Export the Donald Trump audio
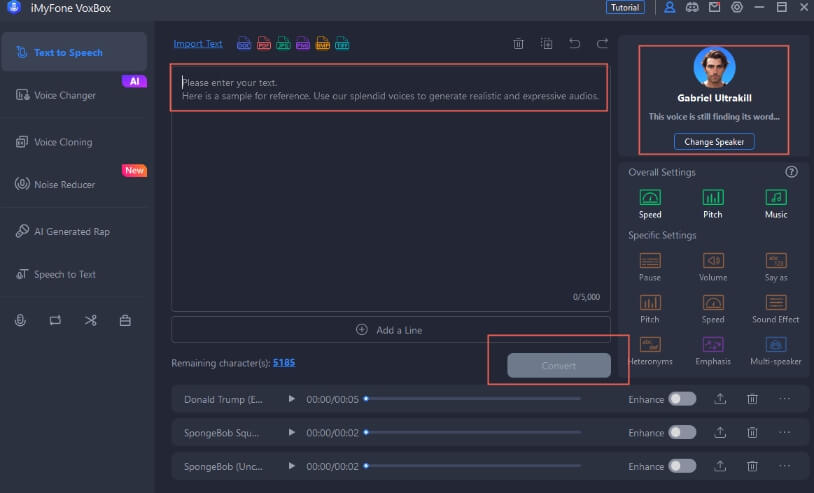814x493 pixels. pyautogui.click(x=720, y=399)
